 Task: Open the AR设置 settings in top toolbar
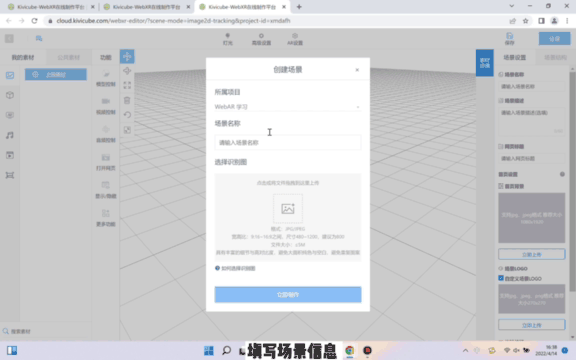click(295, 39)
